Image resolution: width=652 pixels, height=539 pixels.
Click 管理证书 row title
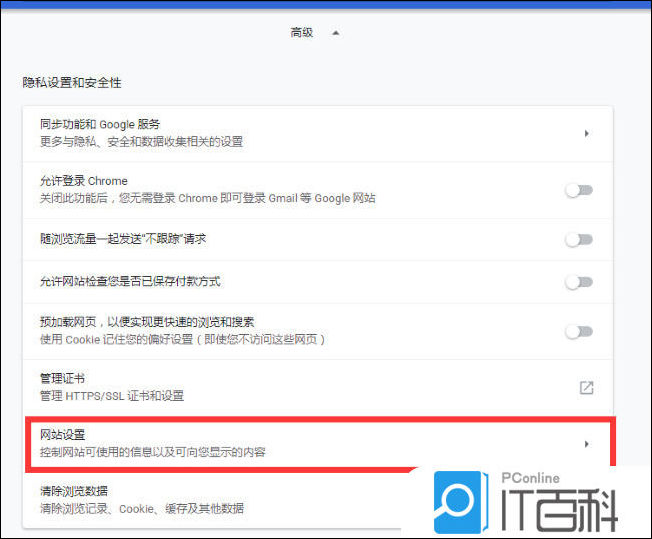62,378
